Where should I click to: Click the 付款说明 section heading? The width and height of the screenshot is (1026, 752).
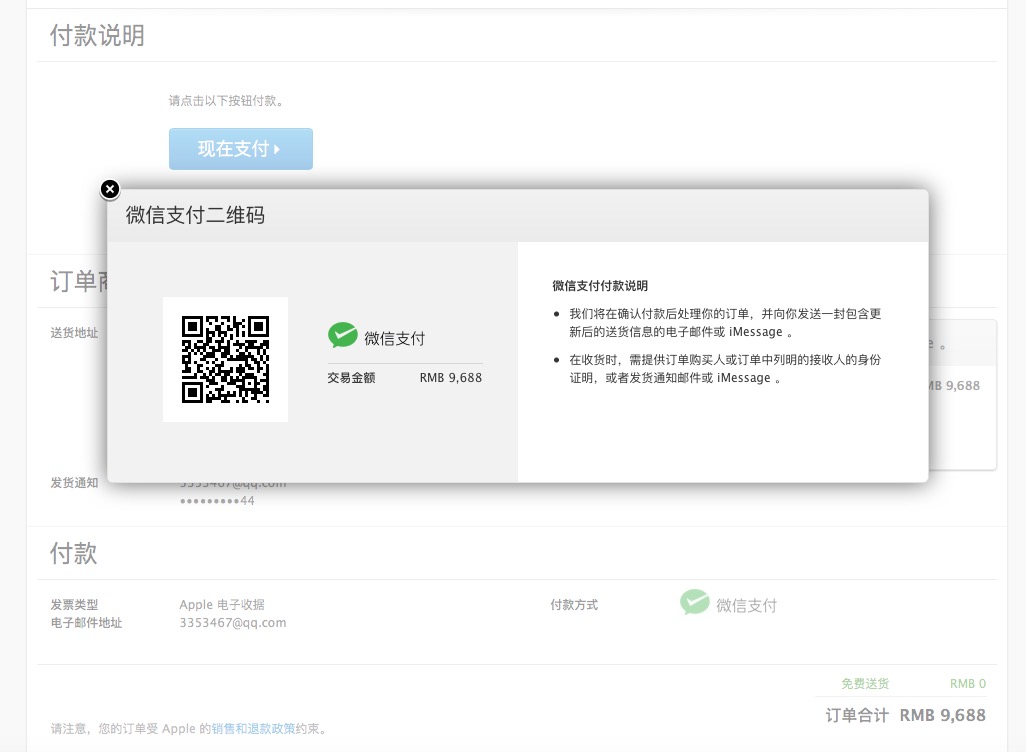click(x=97, y=35)
